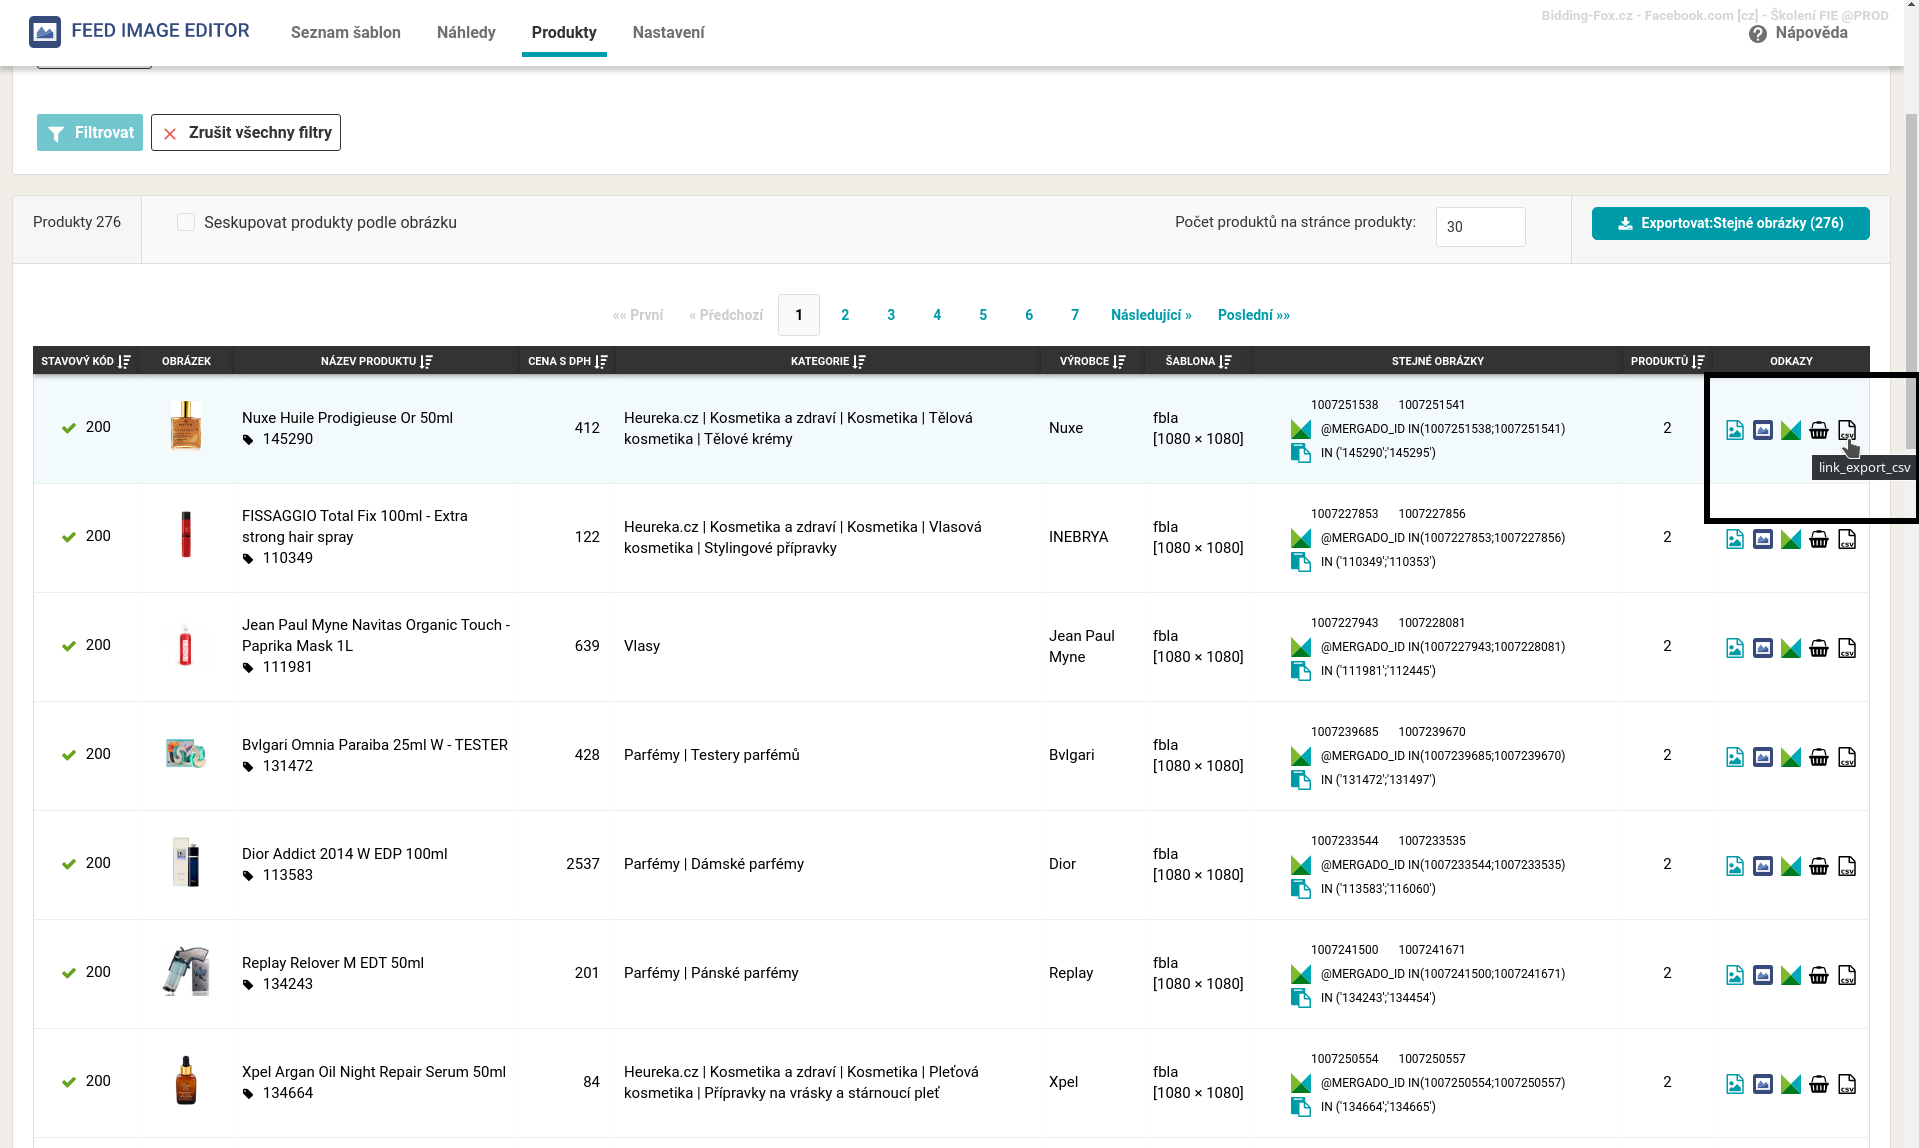Go to page 2
The image size is (1919, 1148).
click(x=845, y=315)
